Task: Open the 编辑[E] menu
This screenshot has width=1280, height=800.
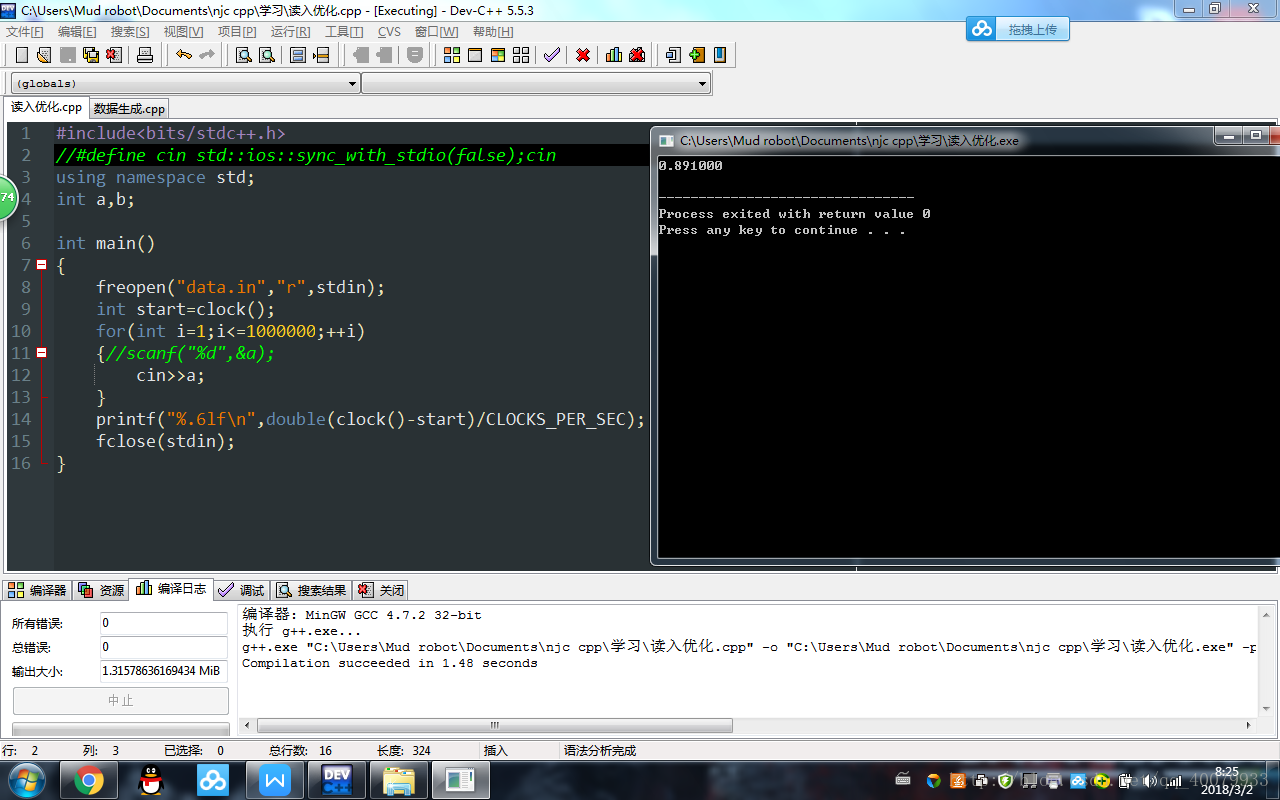Action: [77, 32]
